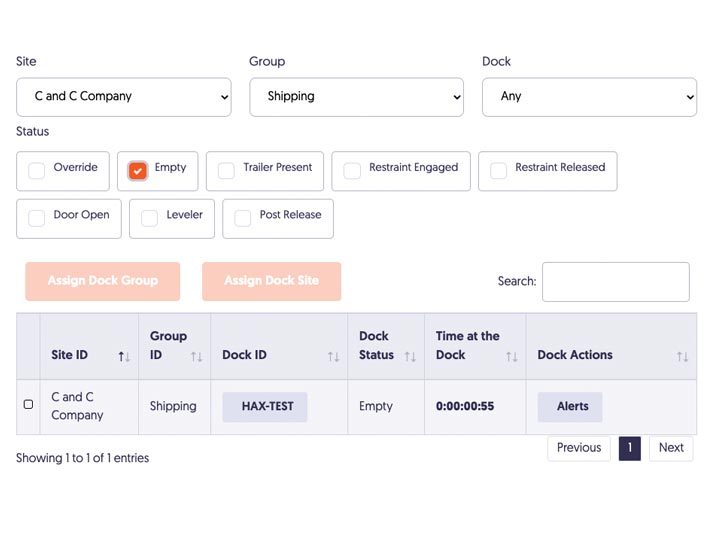Click the Previous pagination button
This screenshot has height=535, width=715.
(x=579, y=448)
